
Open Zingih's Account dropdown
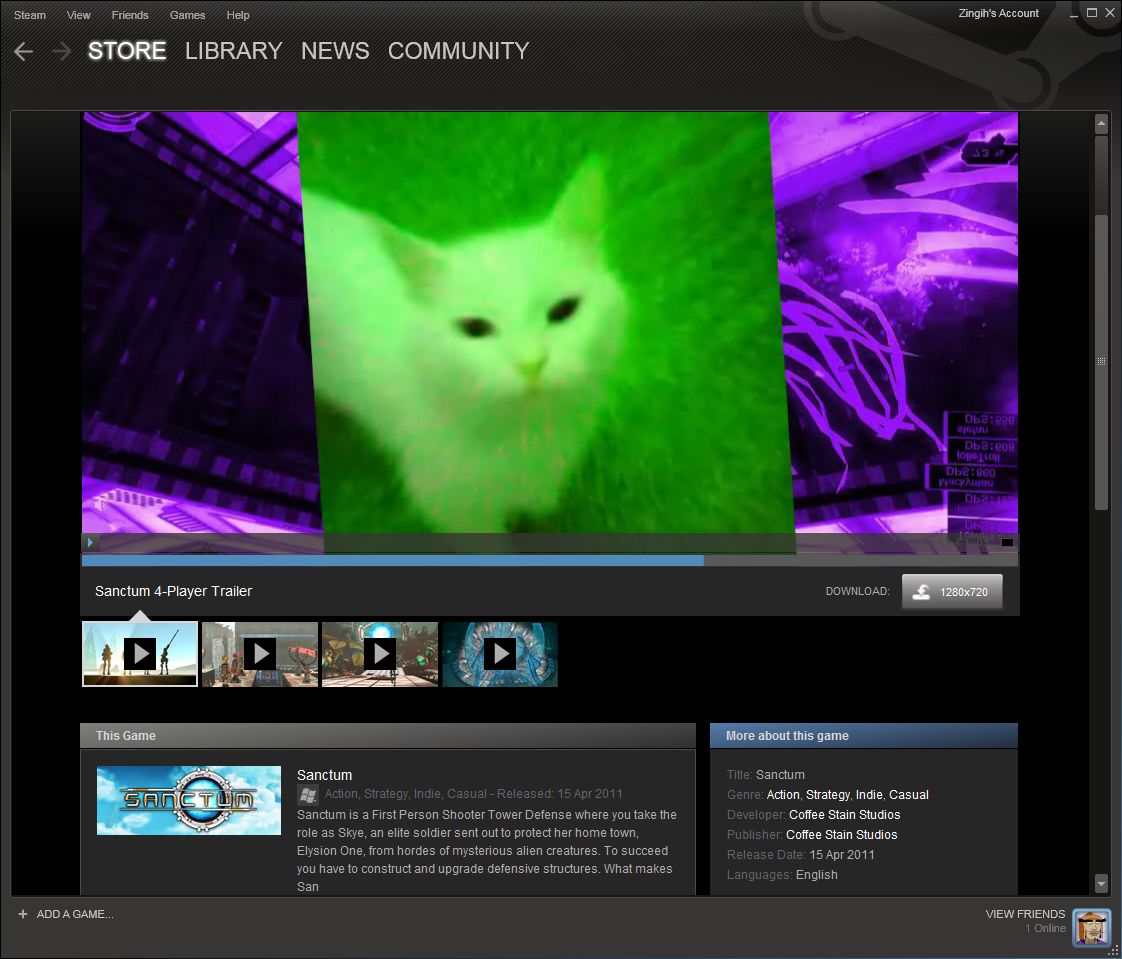[998, 14]
